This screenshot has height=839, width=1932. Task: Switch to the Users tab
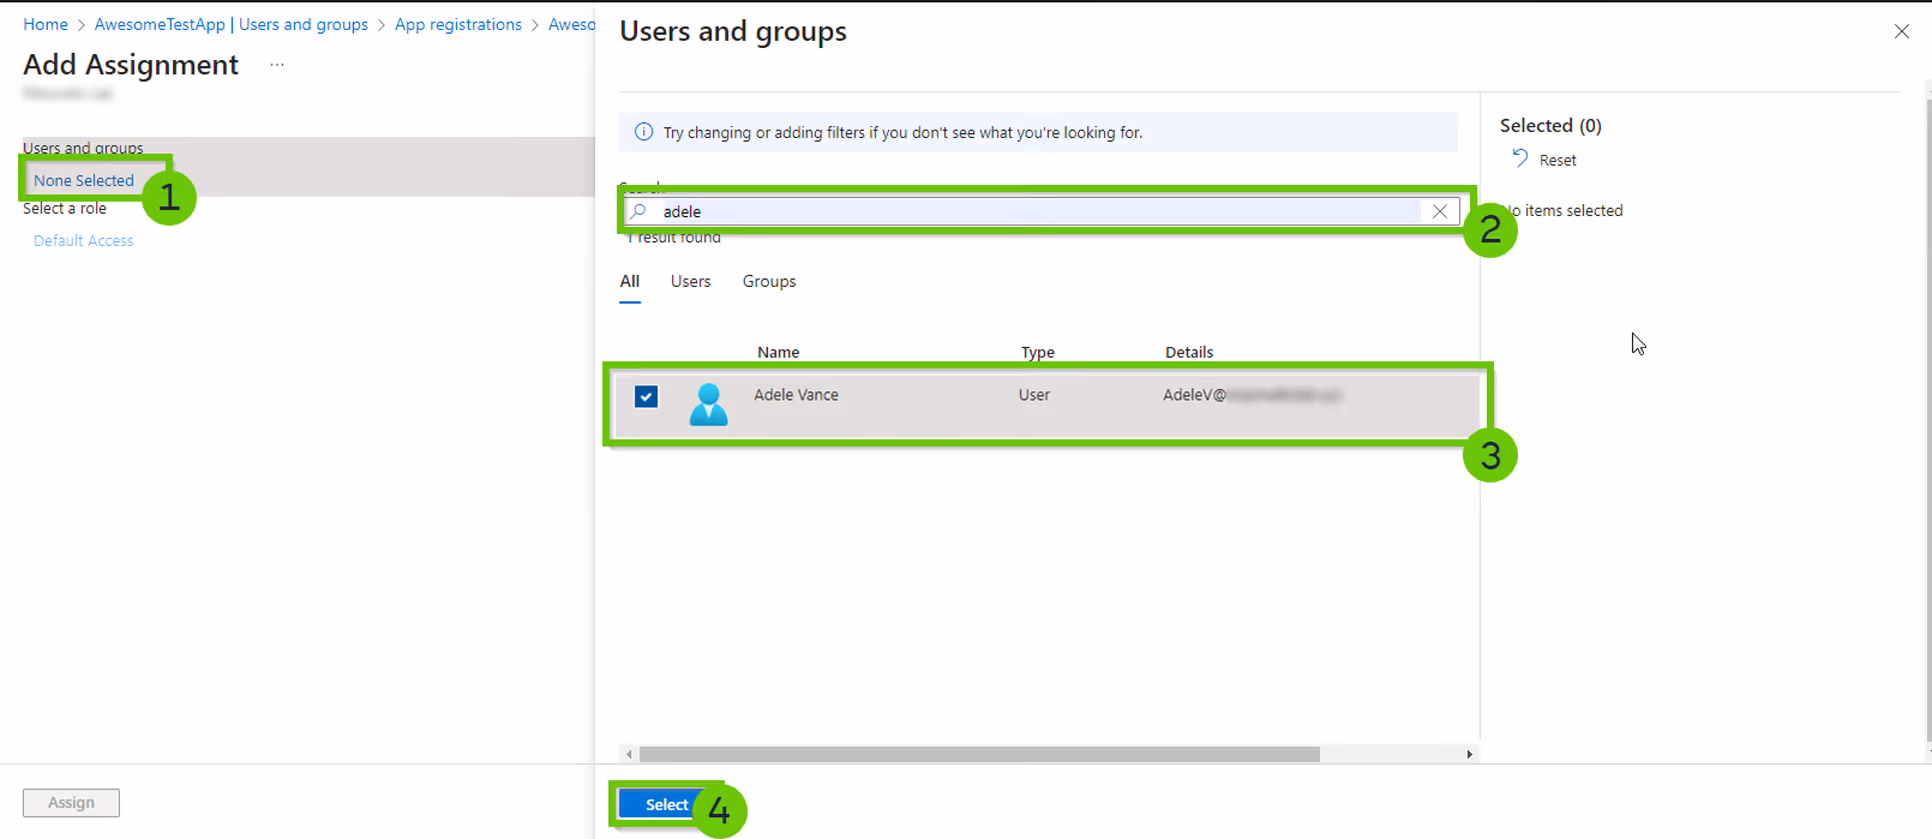[x=690, y=281]
